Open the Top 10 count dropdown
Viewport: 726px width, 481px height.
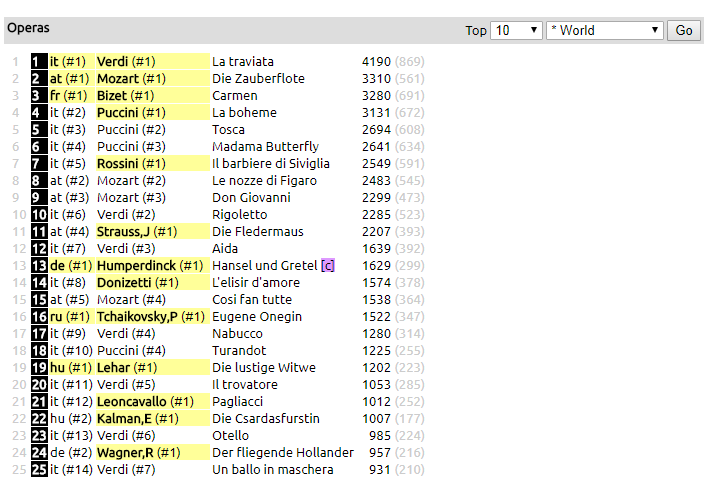[516, 30]
